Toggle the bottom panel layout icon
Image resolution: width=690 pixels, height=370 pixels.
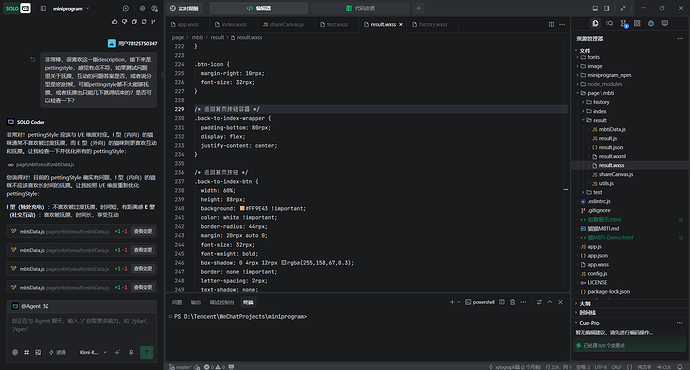coord(595,8)
